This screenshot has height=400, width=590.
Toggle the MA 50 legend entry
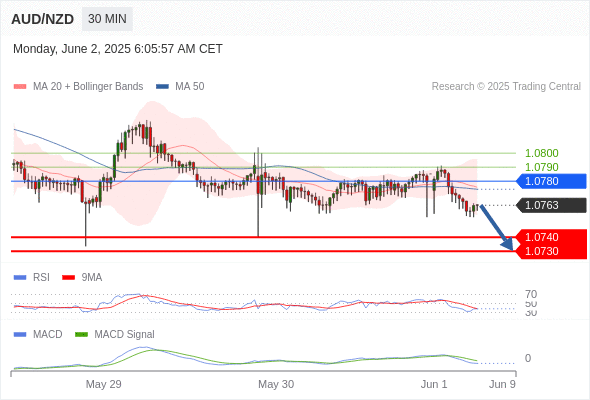(180, 87)
